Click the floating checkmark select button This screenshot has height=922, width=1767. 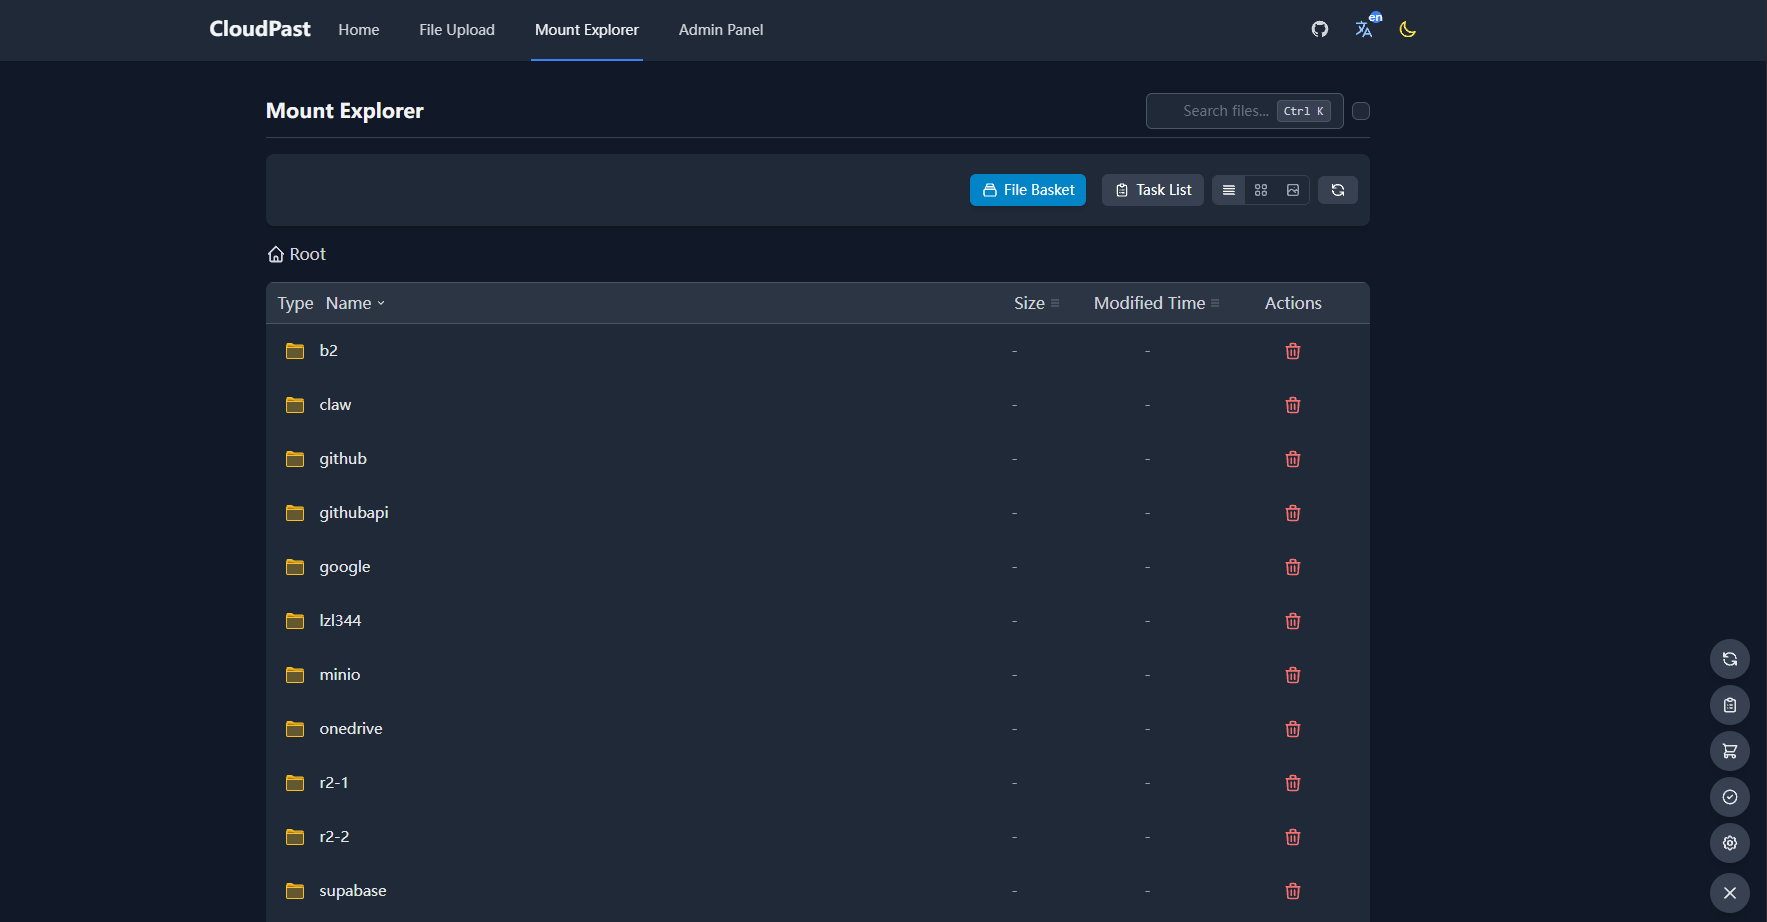click(1730, 797)
